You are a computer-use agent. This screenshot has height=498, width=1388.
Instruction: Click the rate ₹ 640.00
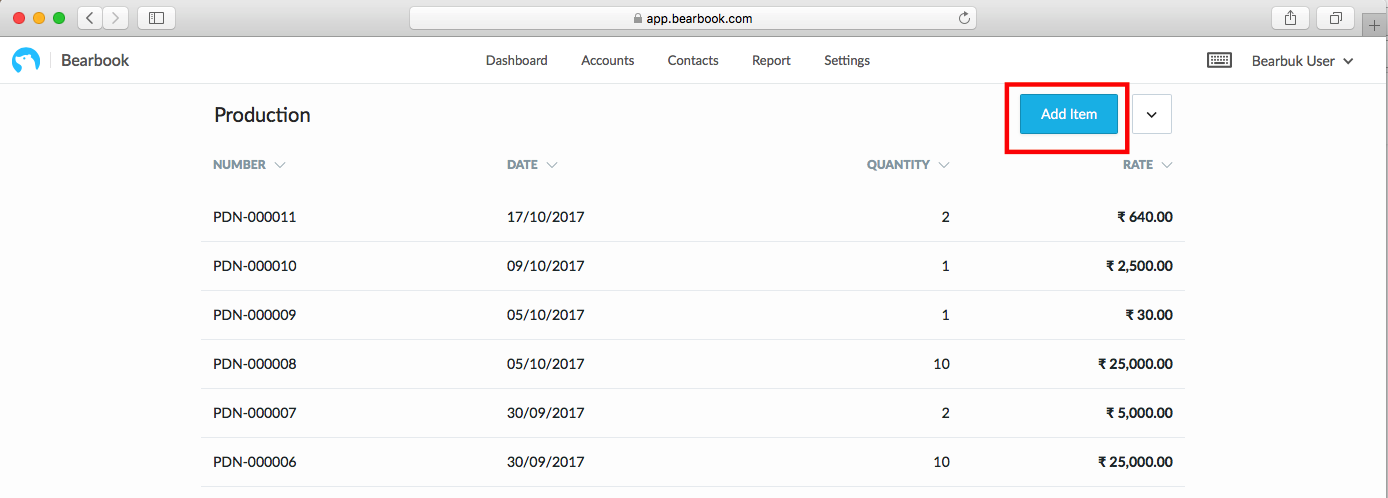tap(1145, 217)
